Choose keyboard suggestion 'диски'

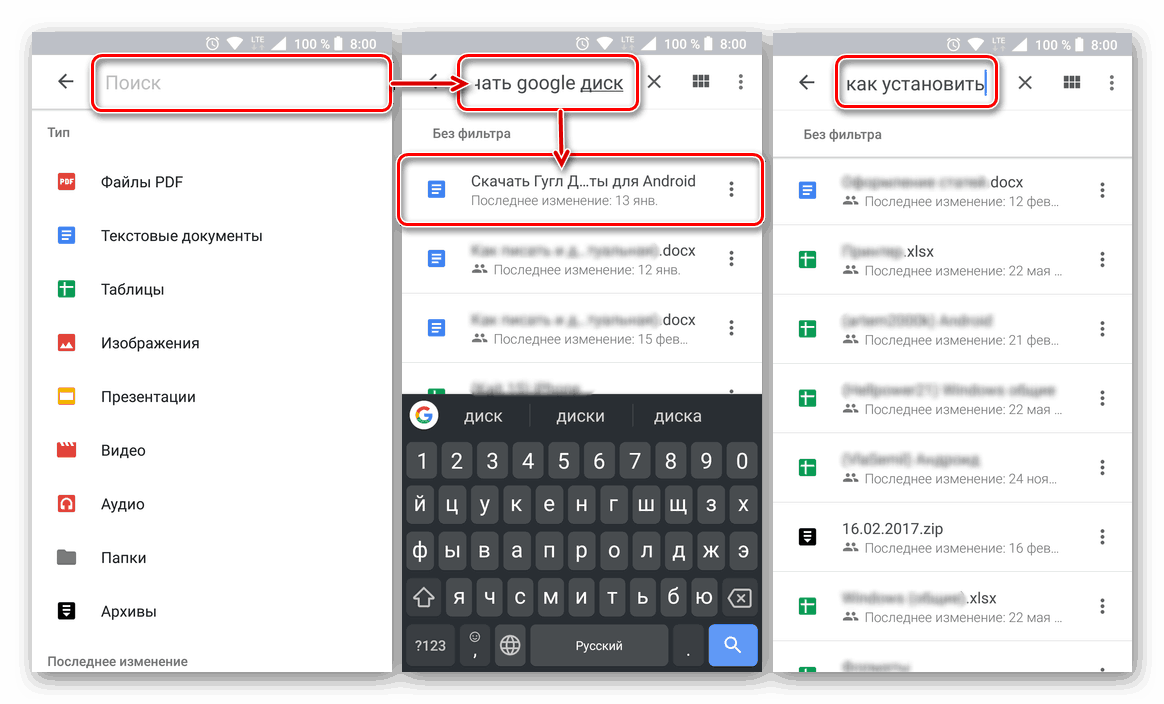point(581,417)
